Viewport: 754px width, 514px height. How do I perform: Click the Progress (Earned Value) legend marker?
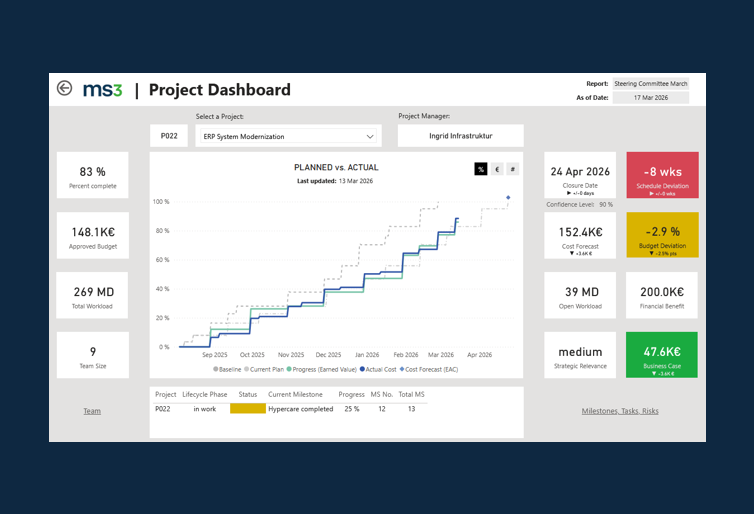pos(289,369)
